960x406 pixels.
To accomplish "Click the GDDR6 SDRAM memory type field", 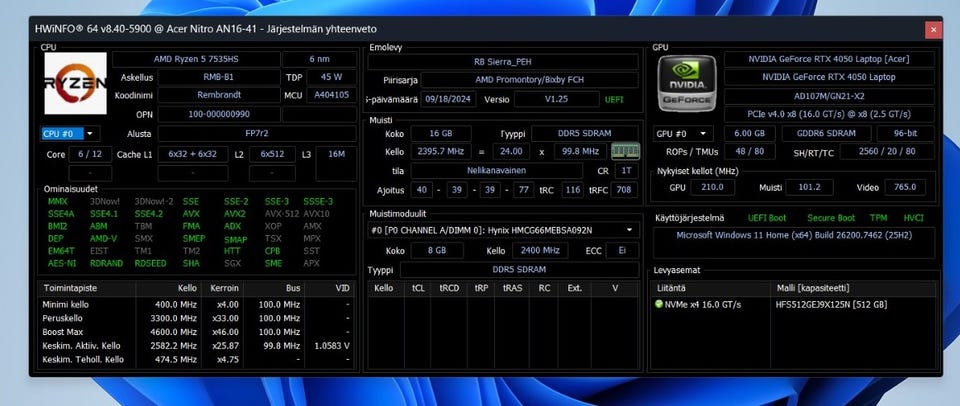I will (x=826, y=133).
